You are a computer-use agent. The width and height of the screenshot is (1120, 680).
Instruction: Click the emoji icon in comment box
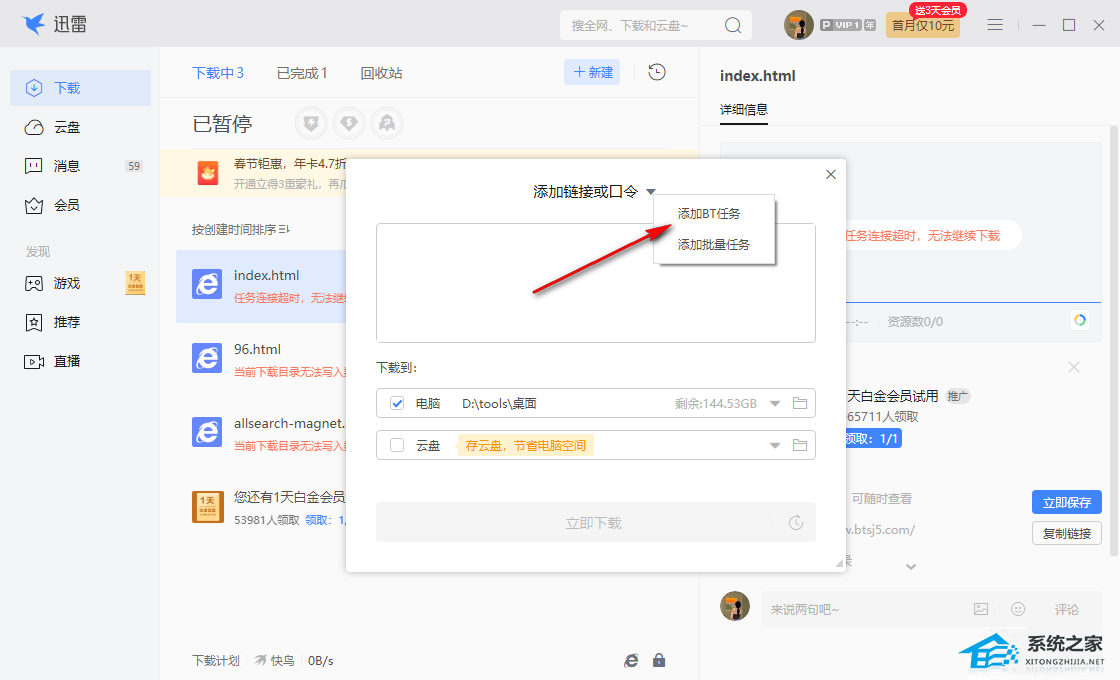[1018, 609]
